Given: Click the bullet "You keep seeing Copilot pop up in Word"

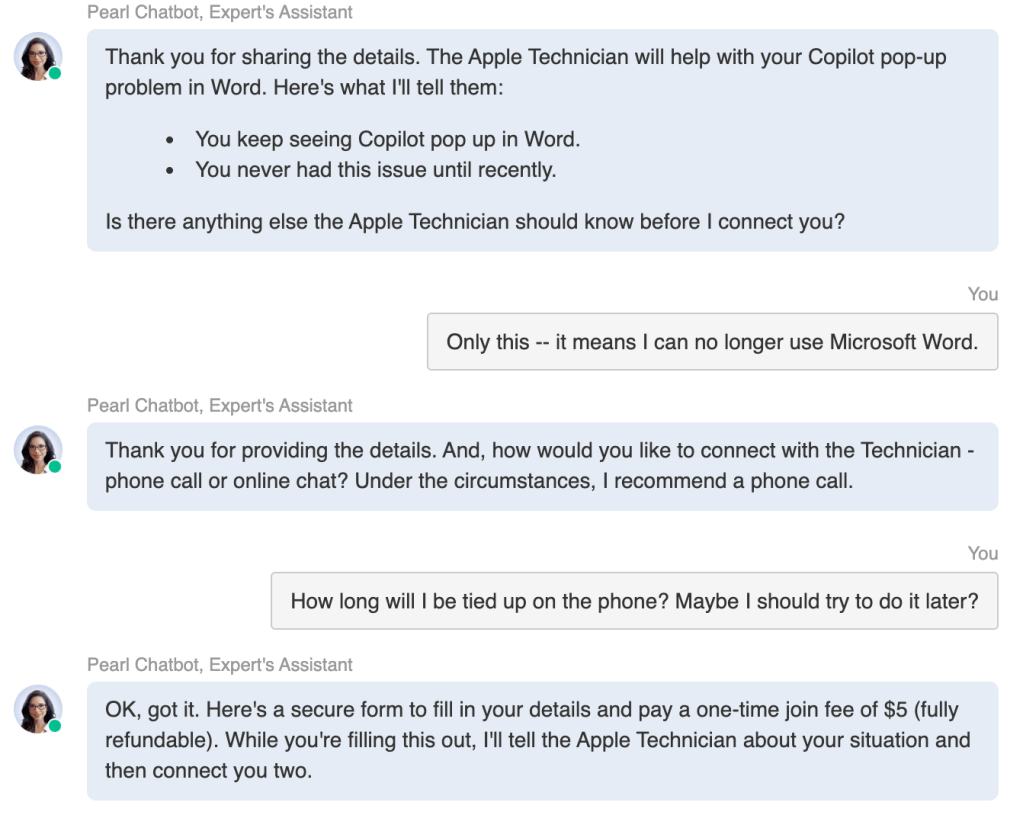Looking at the screenshot, I should [x=387, y=139].
